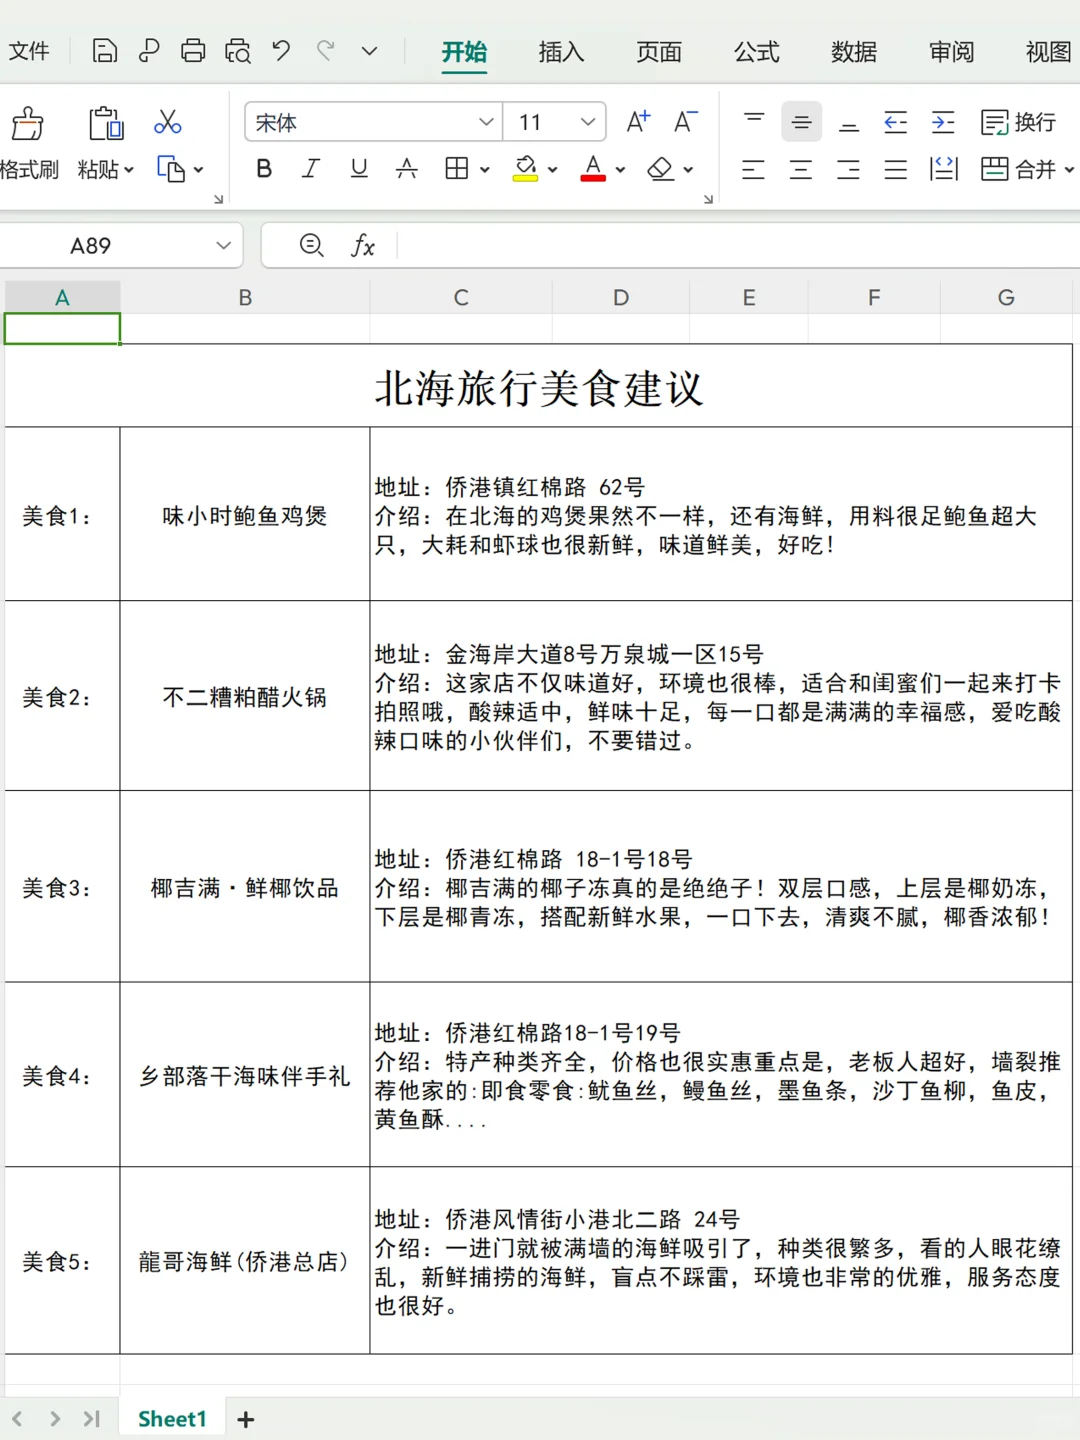Screen dimensions: 1080x1440
Task: Redo the last action
Action: [x=325, y=50]
